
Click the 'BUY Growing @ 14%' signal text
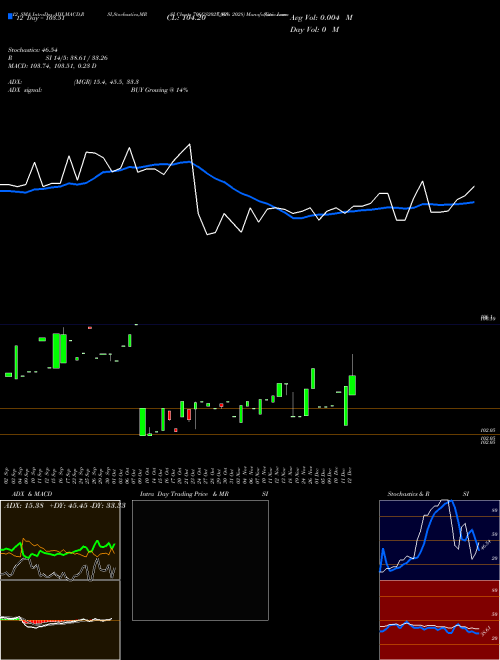pos(159,90)
